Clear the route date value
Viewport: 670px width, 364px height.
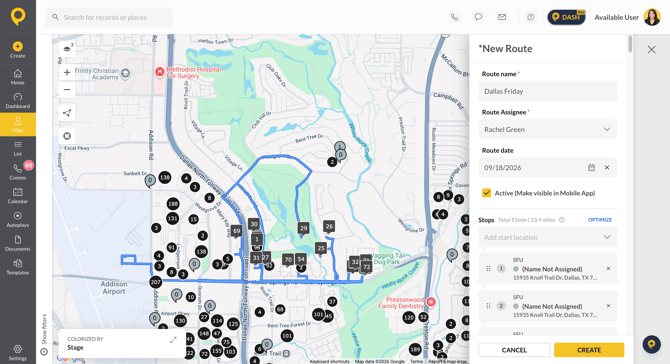click(607, 167)
